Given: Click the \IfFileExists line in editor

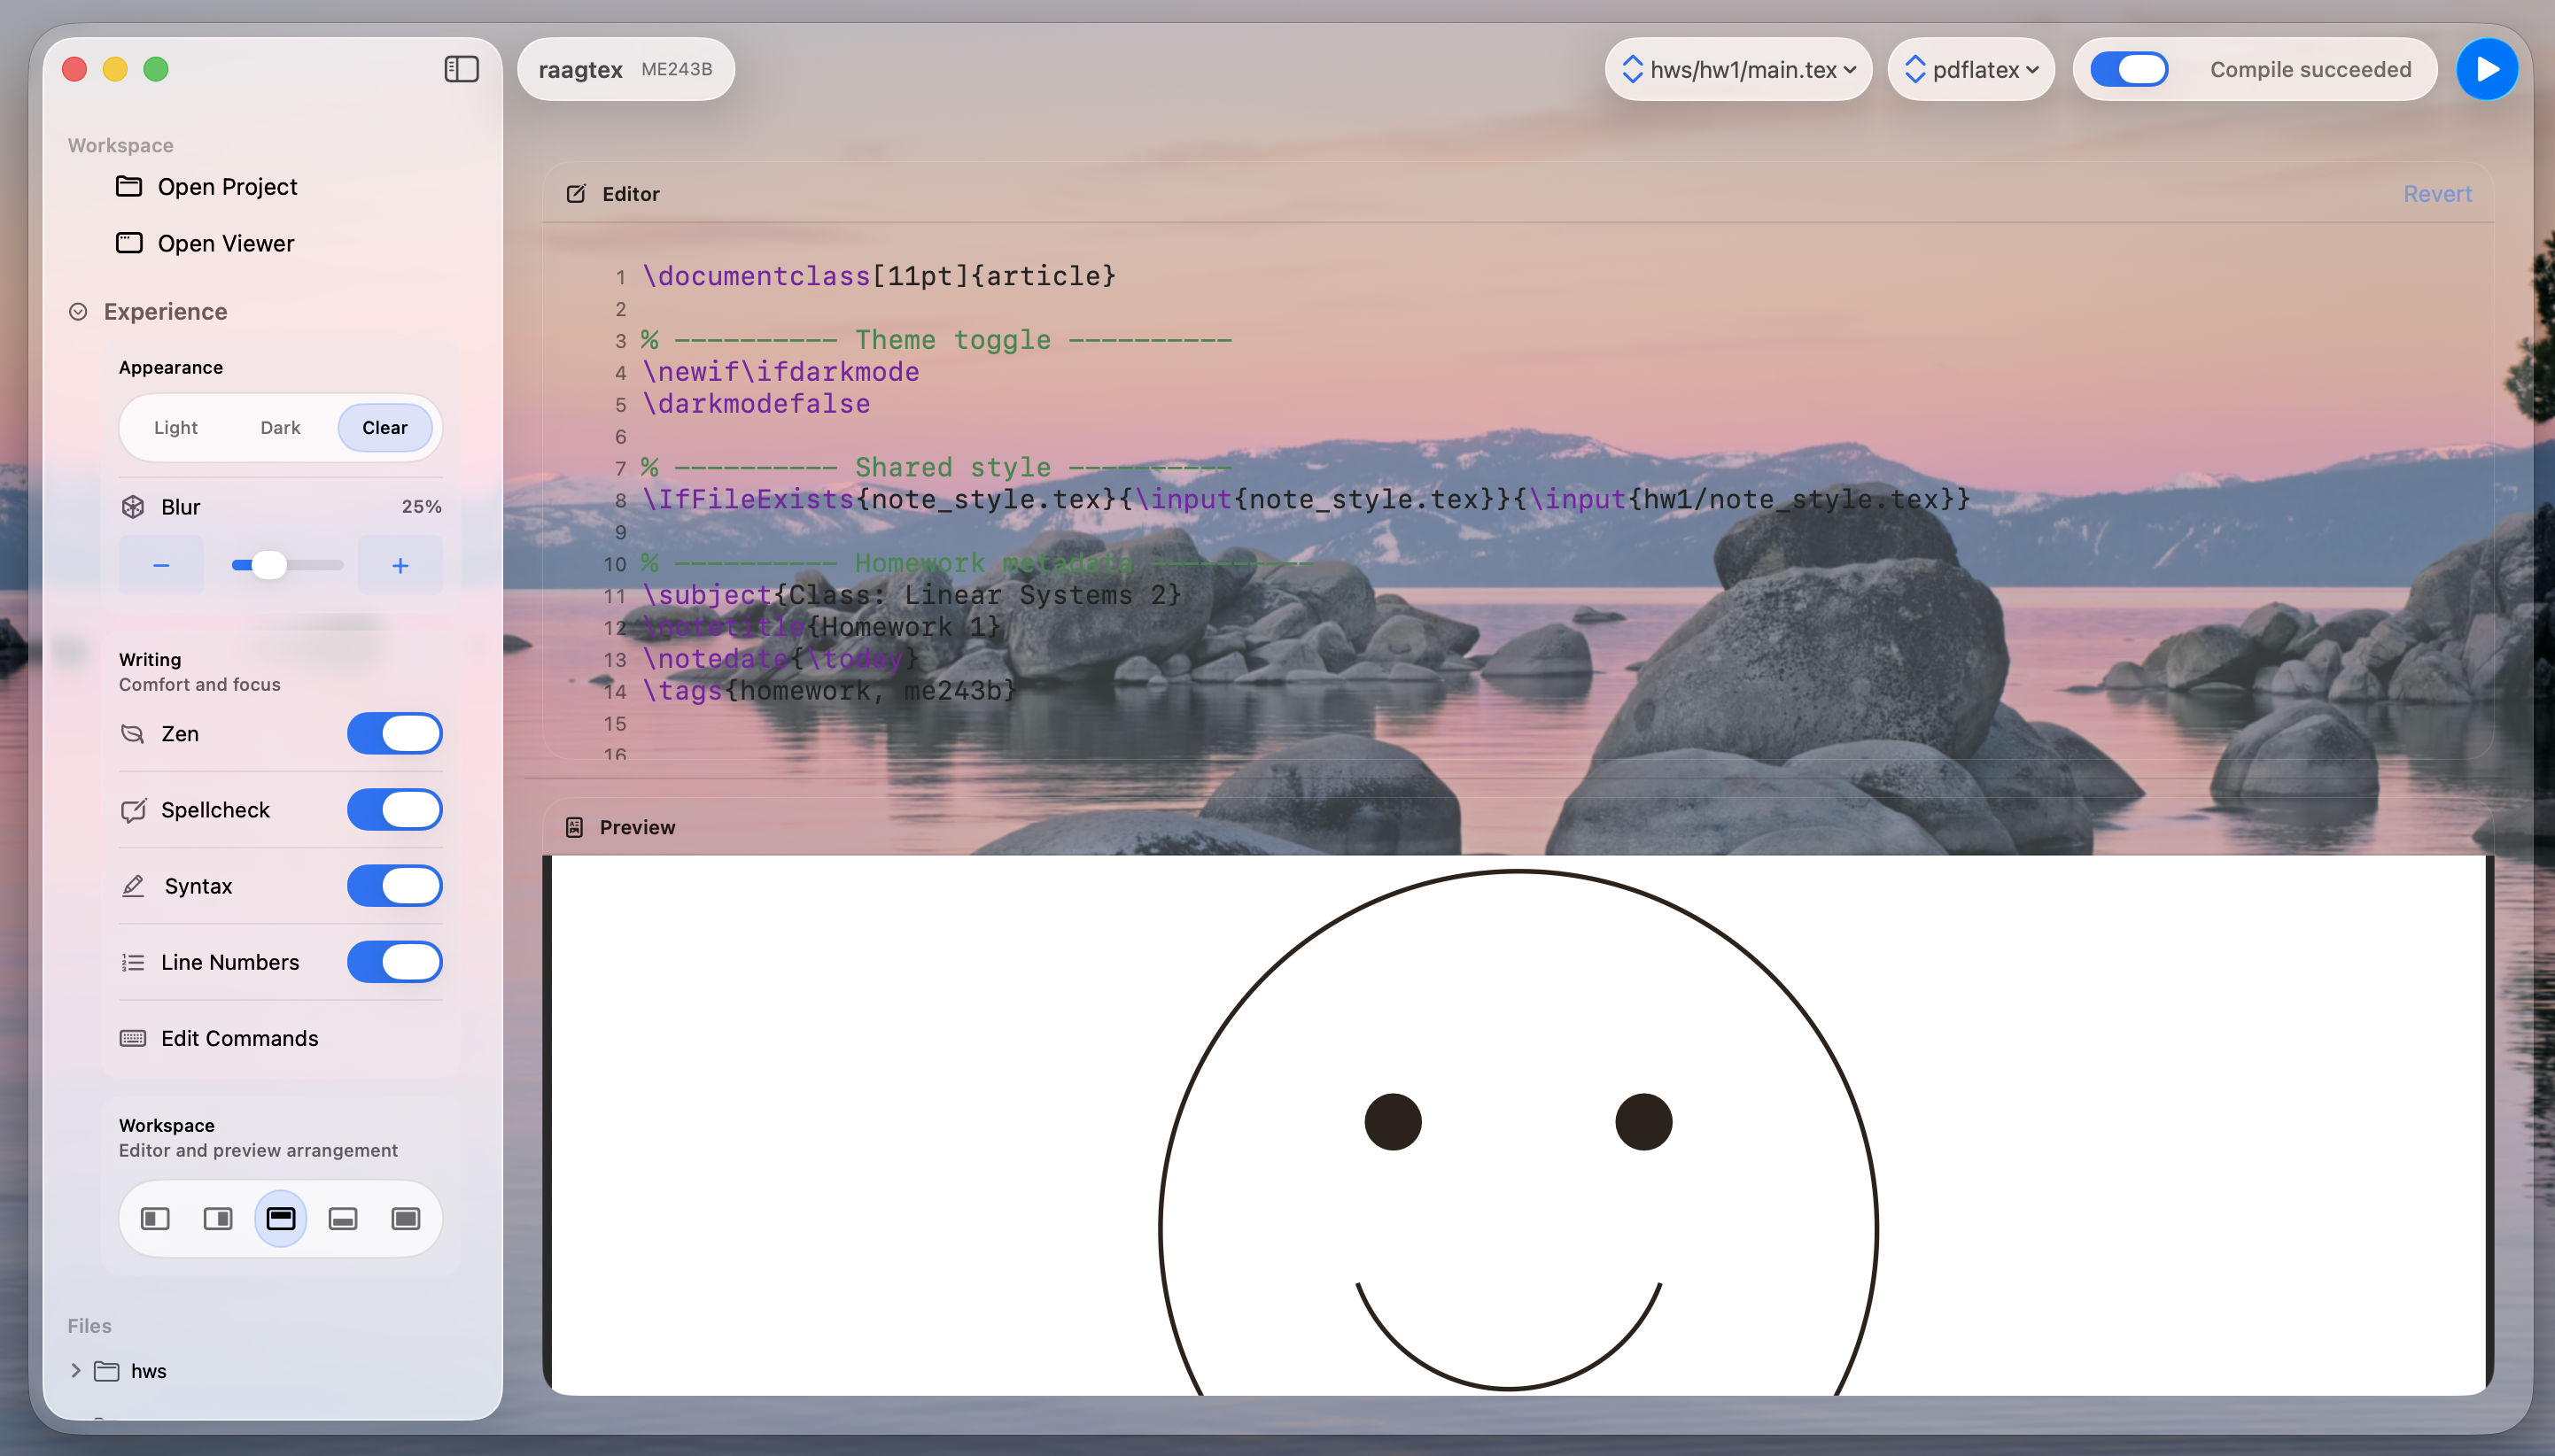Looking at the screenshot, I should click(x=1305, y=499).
